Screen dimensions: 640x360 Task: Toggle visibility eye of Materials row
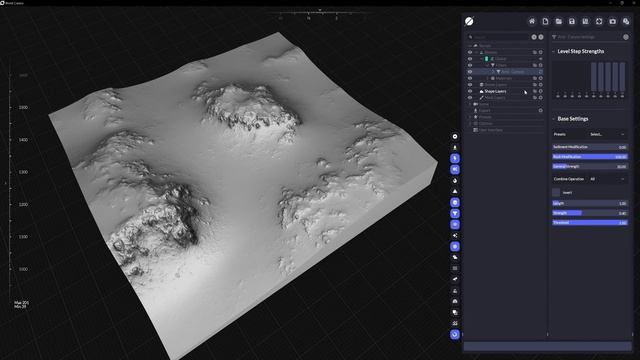[470, 78]
